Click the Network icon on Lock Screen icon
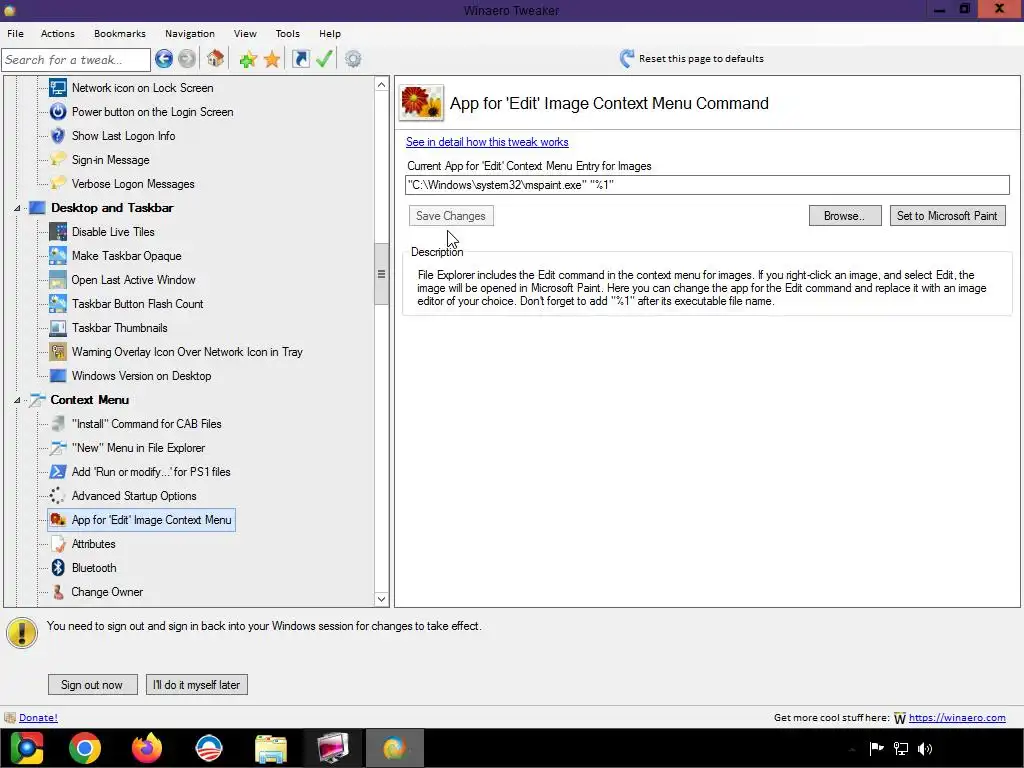The image size is (1024, 768). click(58, 88)
